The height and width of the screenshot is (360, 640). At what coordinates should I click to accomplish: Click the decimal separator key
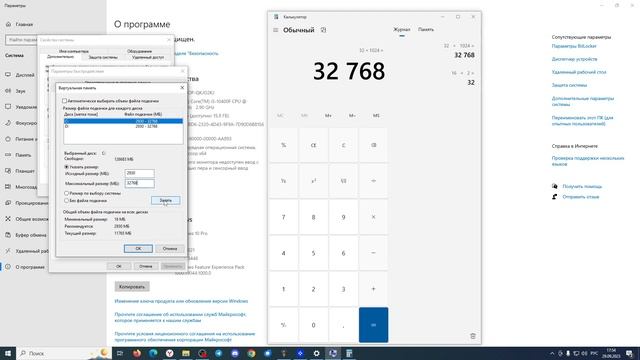pyautogui.click(x=343, y=325)
